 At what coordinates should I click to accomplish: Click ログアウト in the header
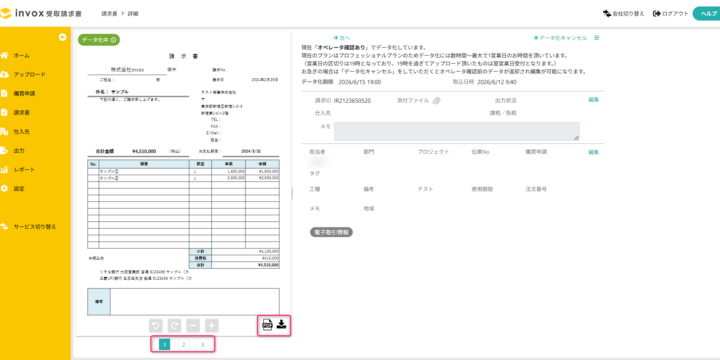click(670, 14)
